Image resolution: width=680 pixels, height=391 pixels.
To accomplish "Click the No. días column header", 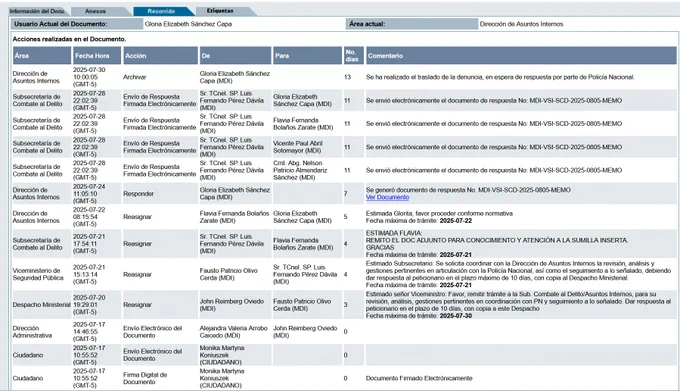I will (x=353, y=55).
